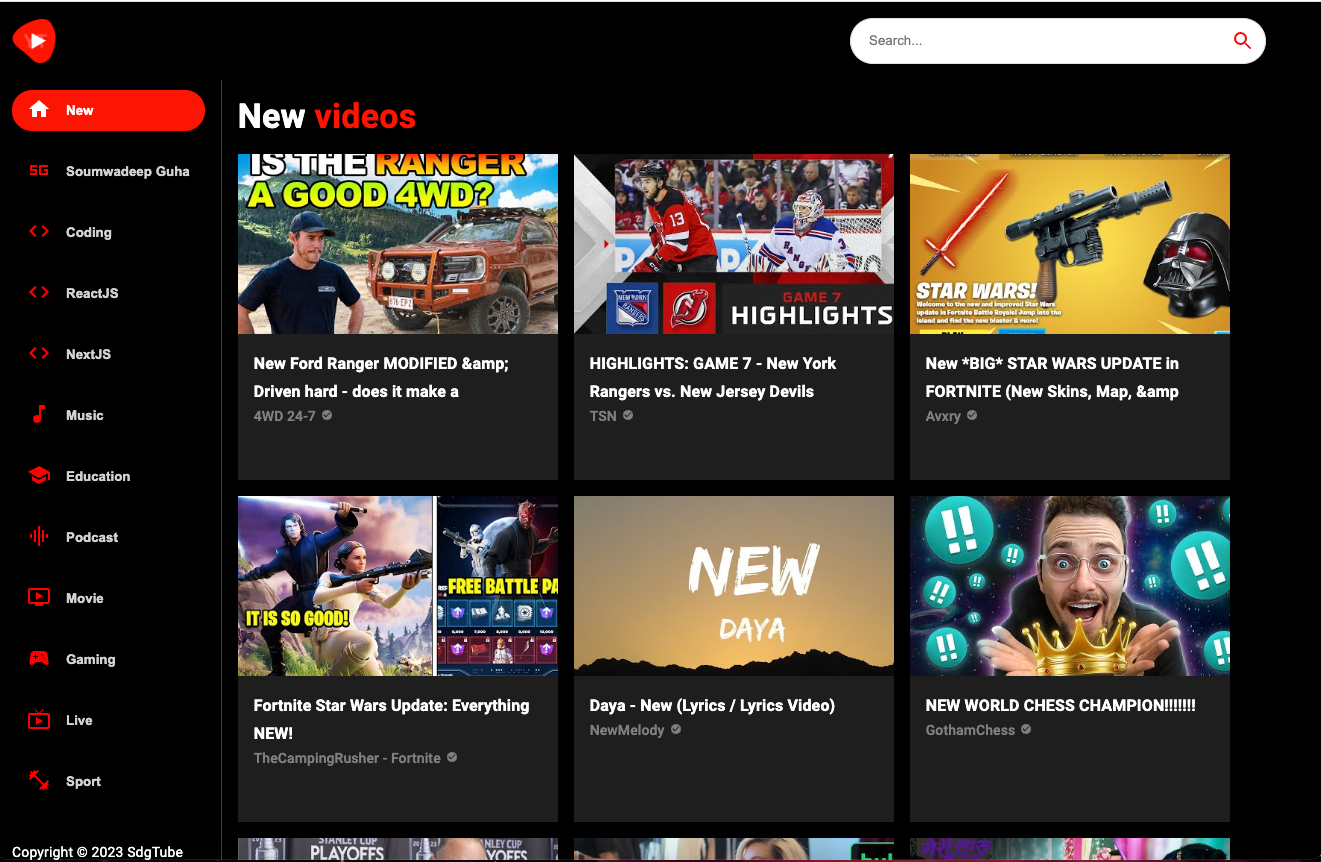1321x862 pixels.
Task: Click the SdgTube red play logo
Action: (x=34, y=41)
